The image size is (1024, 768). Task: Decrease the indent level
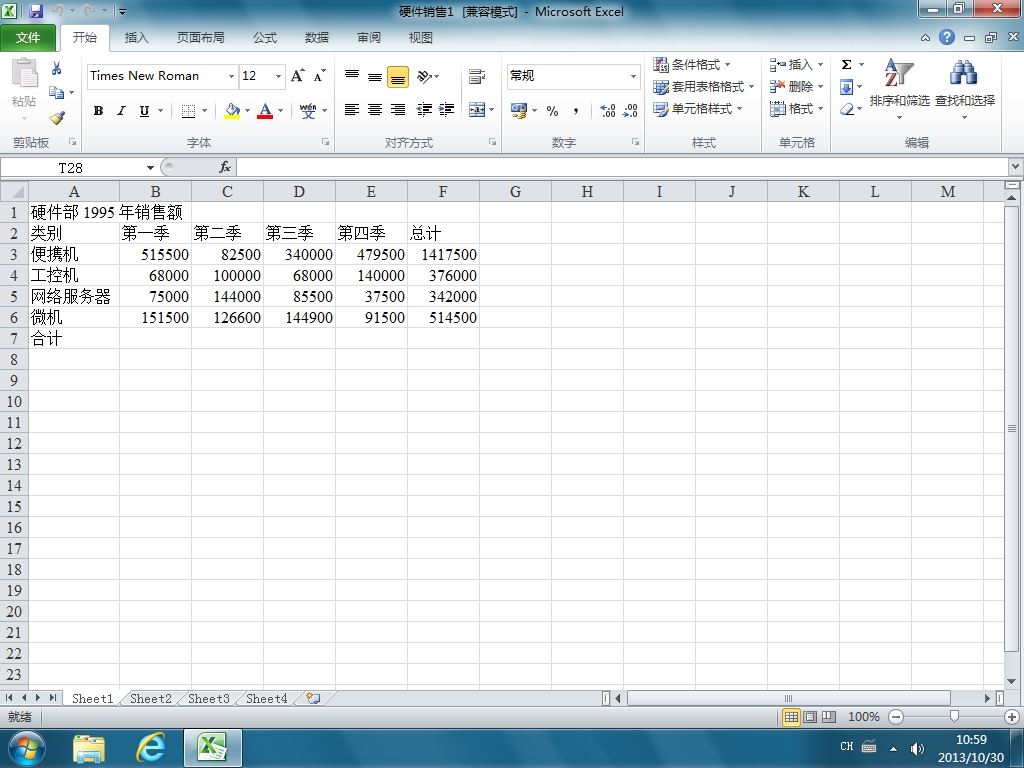click(424, 110)
